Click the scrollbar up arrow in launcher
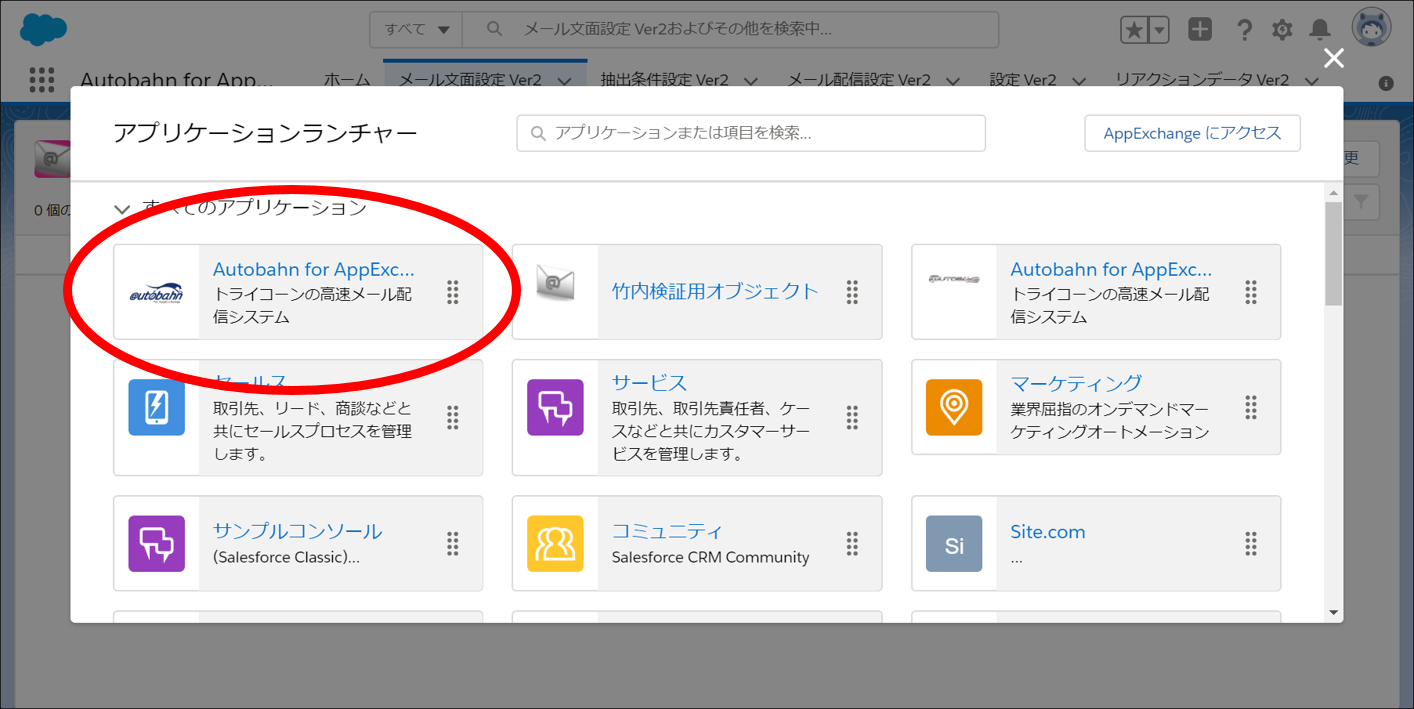This screenshot has width=1414, height=709. click(1333, 192)
